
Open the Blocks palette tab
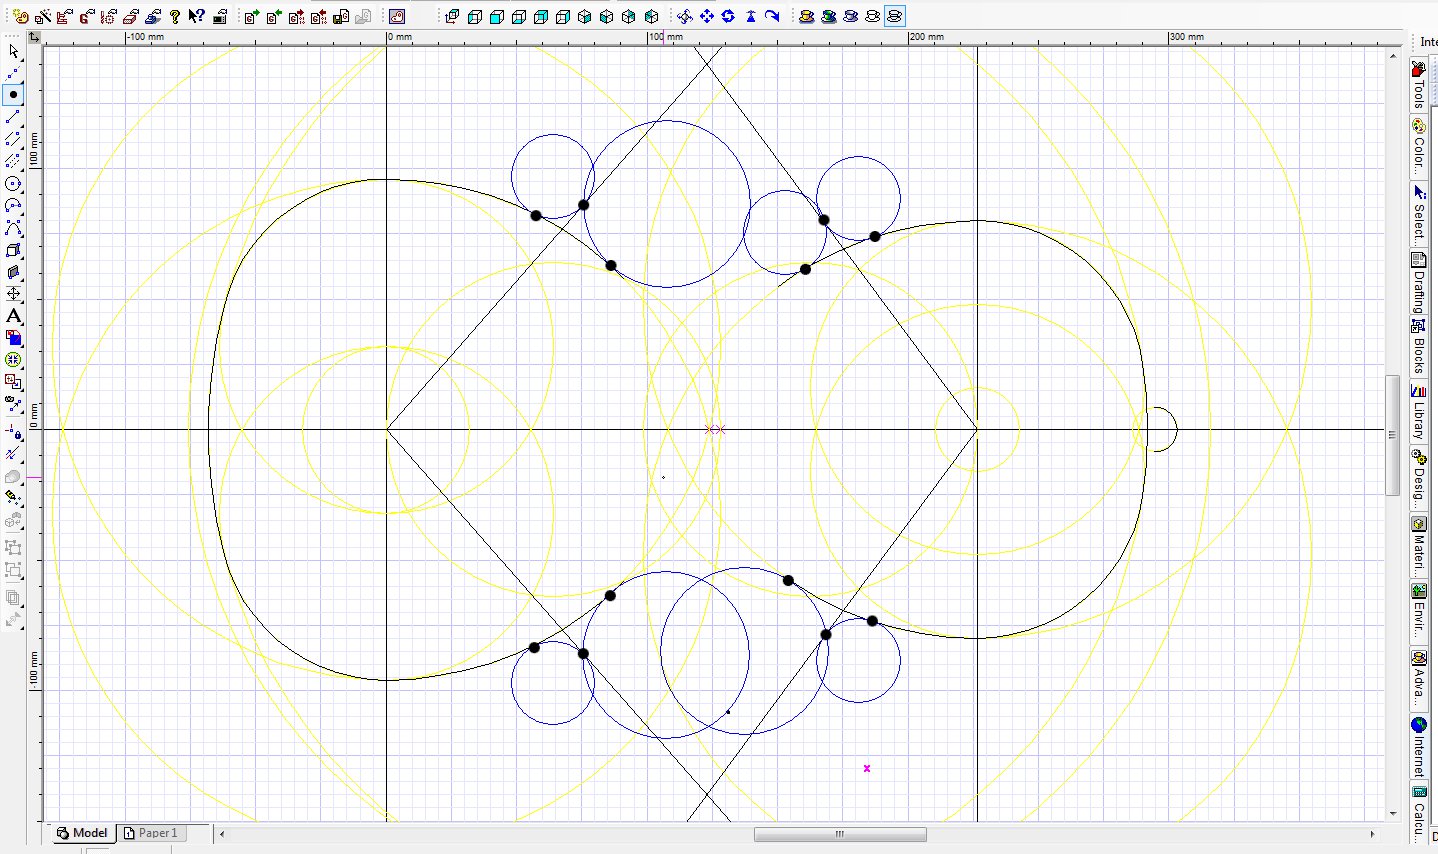click(1419, 346)
